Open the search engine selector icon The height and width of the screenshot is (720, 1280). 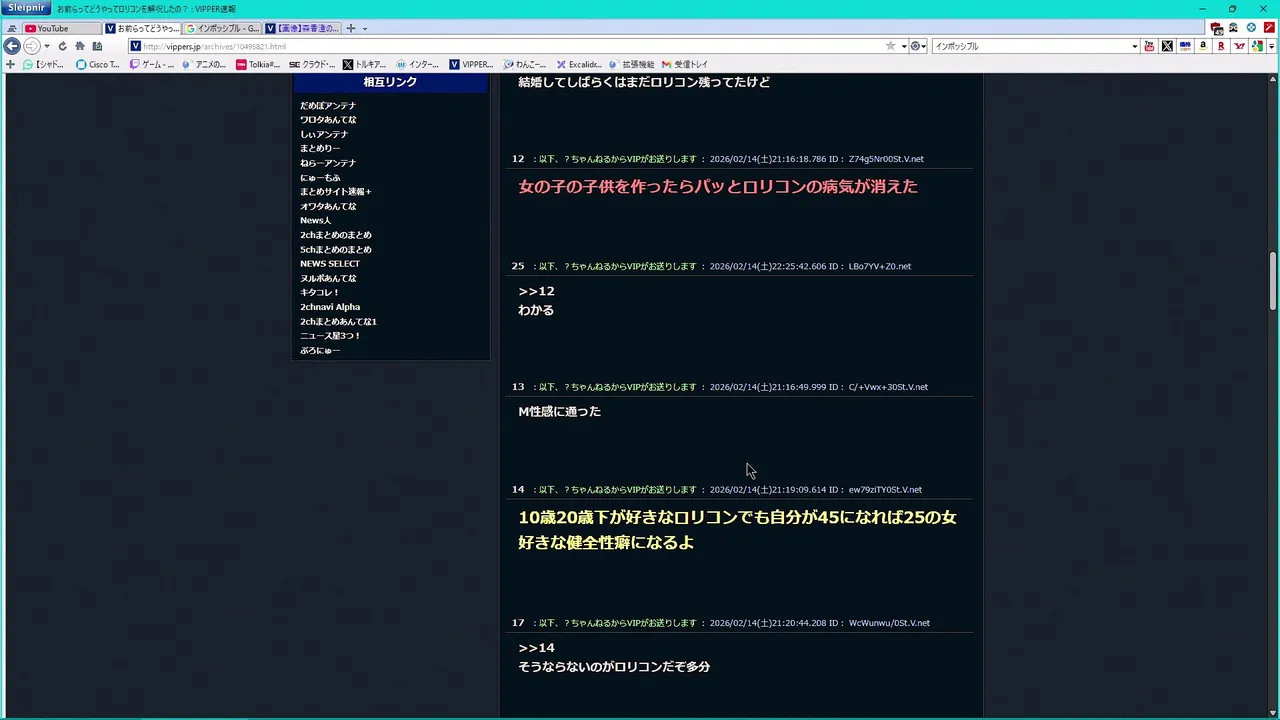pyautogui.click(x=916, y=46)
